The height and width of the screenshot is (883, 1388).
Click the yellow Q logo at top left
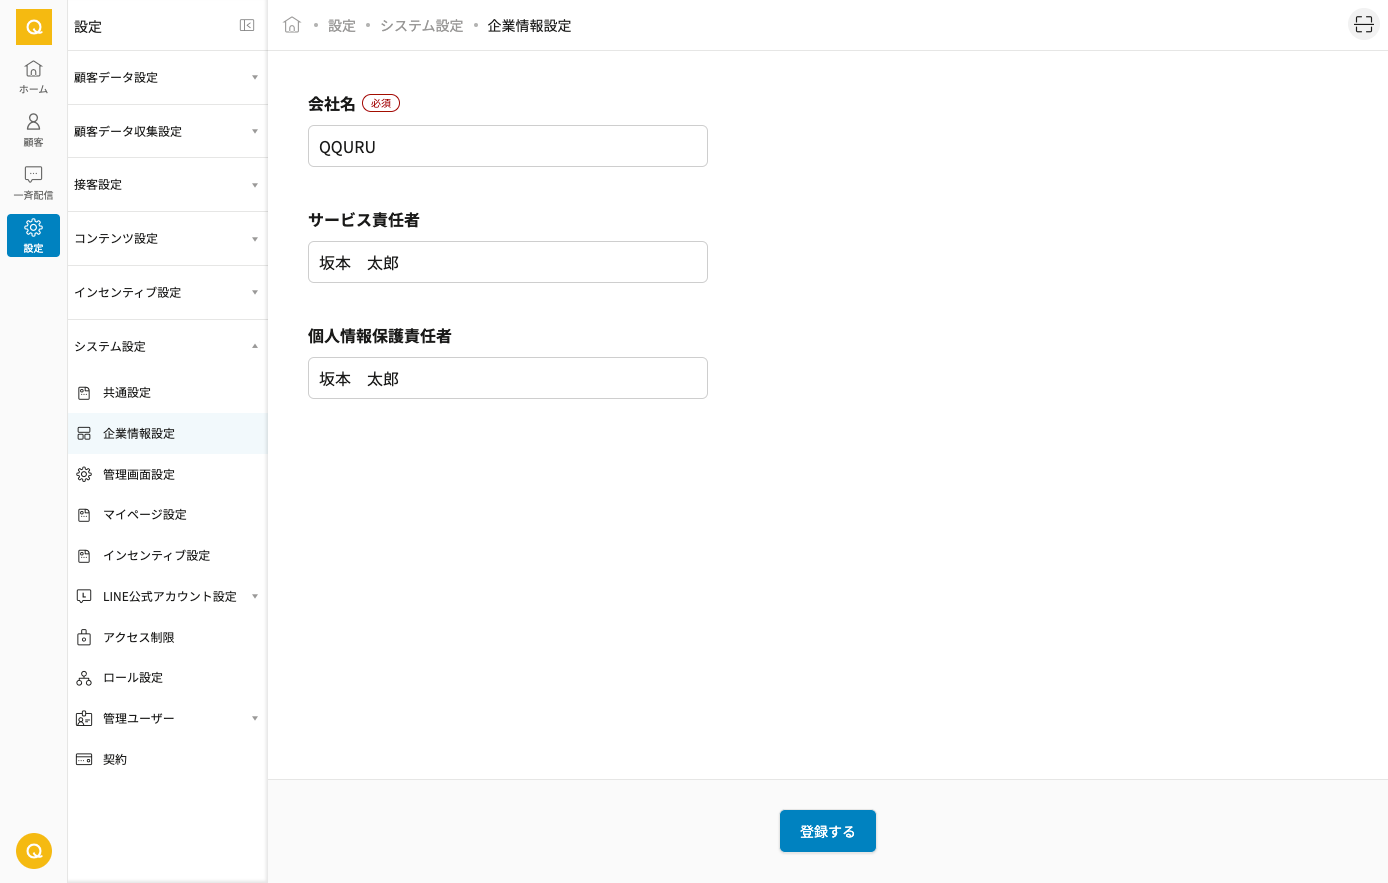(33, 27)
